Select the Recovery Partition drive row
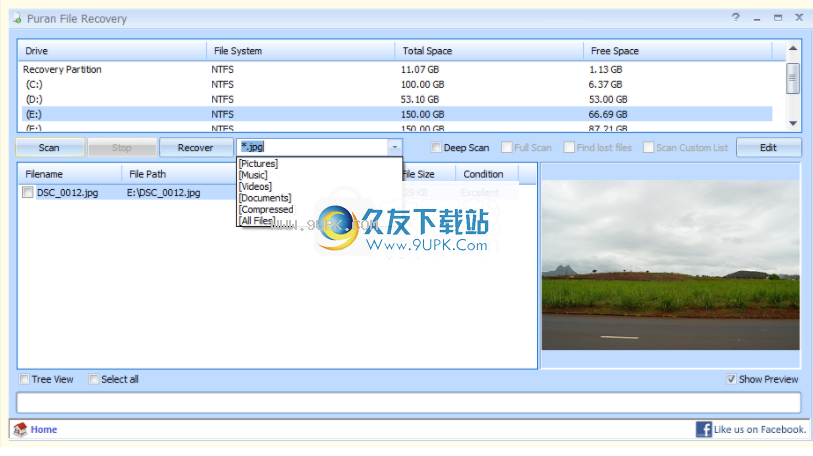The height and width of the screenshot is (456, 813). 397,70
